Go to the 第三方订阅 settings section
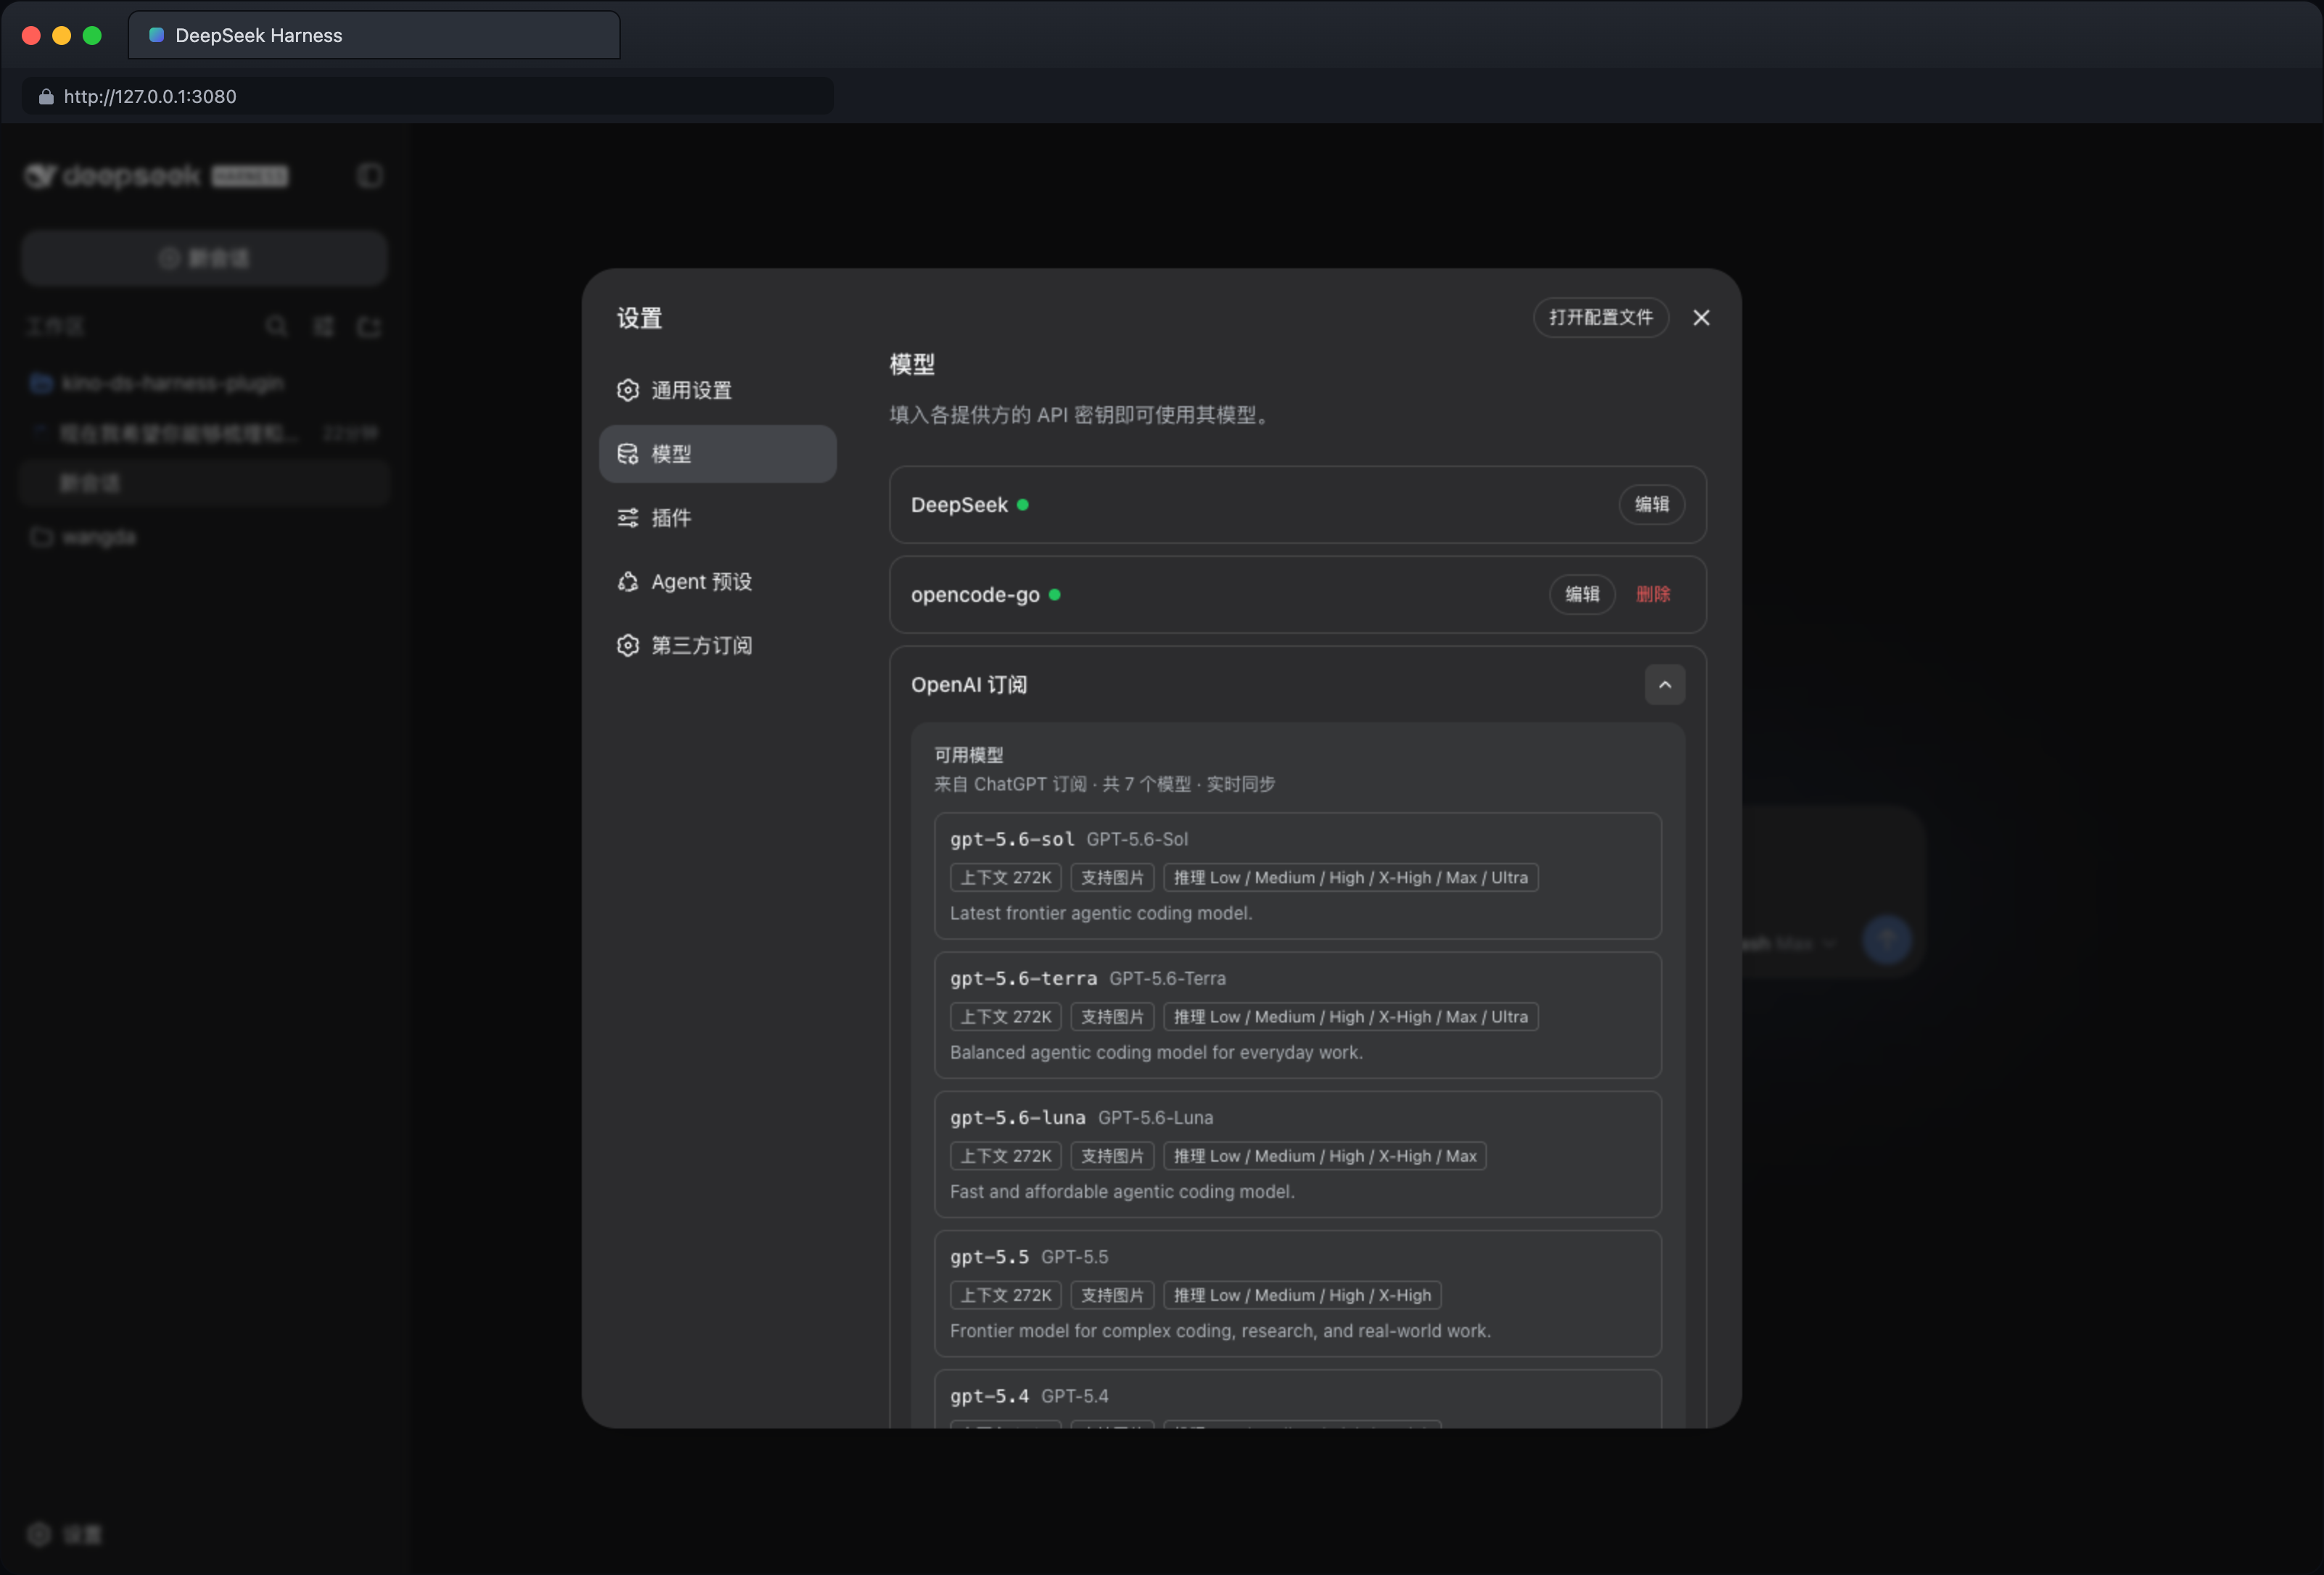2324x1575 pixels. 717,646
